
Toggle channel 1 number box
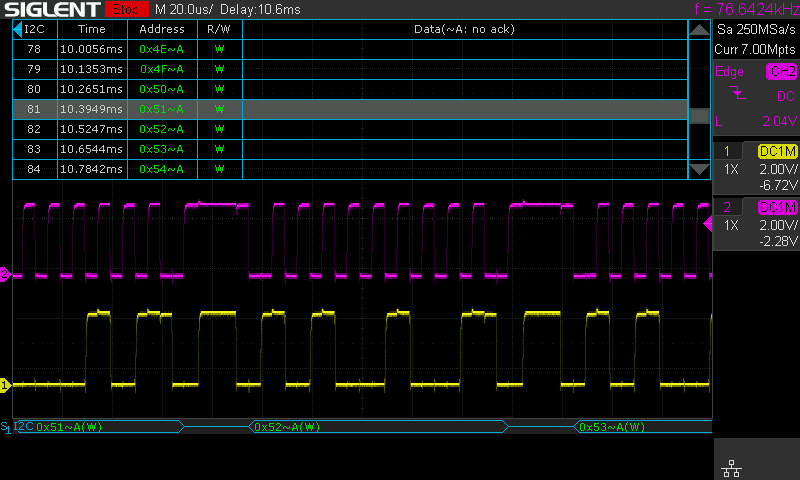click(728, 152)
